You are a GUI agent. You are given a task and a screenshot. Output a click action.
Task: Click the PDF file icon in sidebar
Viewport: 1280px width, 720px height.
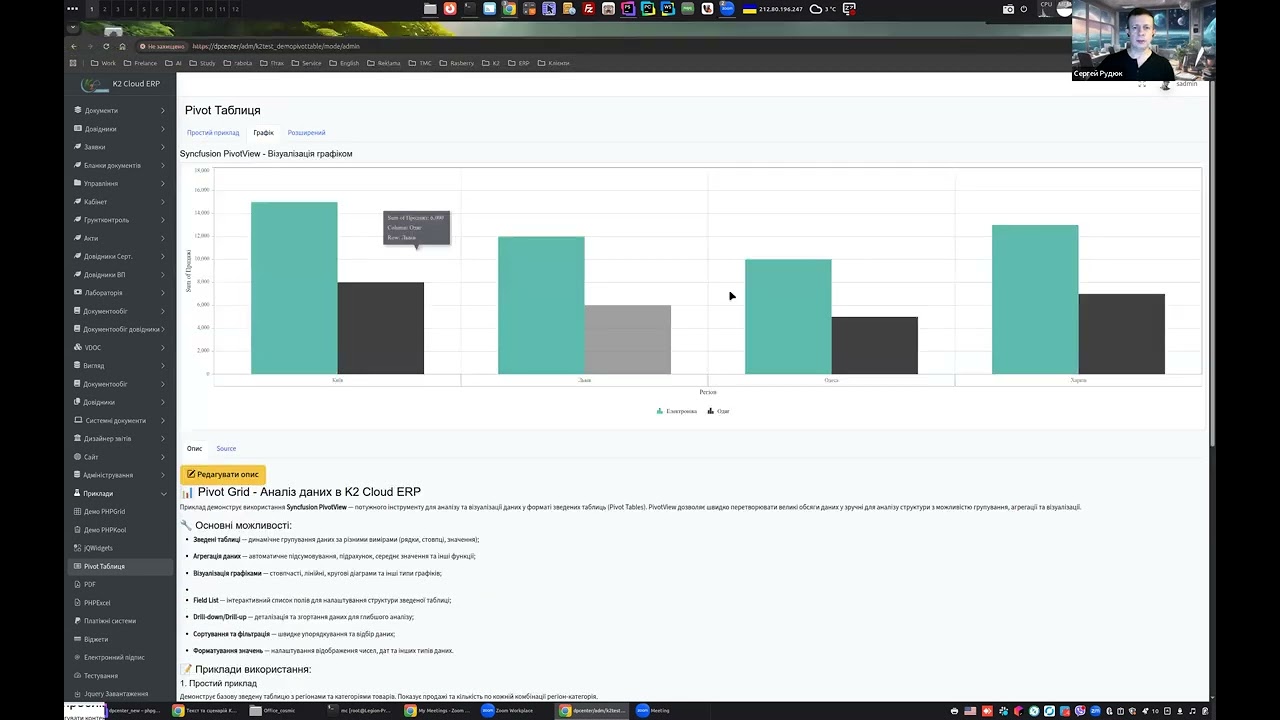[78, 584]
